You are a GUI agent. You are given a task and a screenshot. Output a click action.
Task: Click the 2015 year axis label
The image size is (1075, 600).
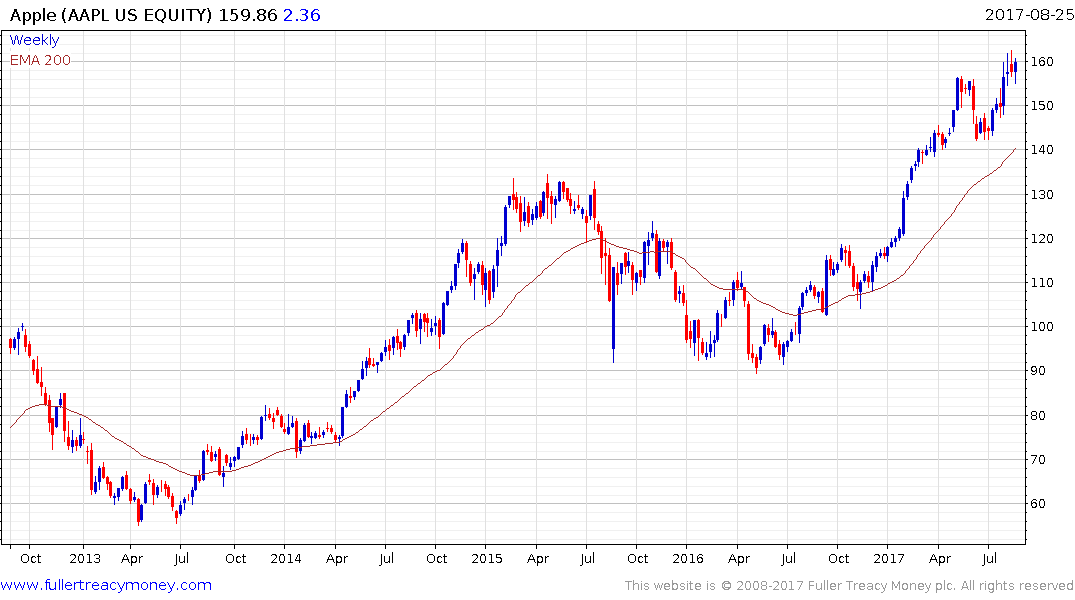tap(487, 558)
